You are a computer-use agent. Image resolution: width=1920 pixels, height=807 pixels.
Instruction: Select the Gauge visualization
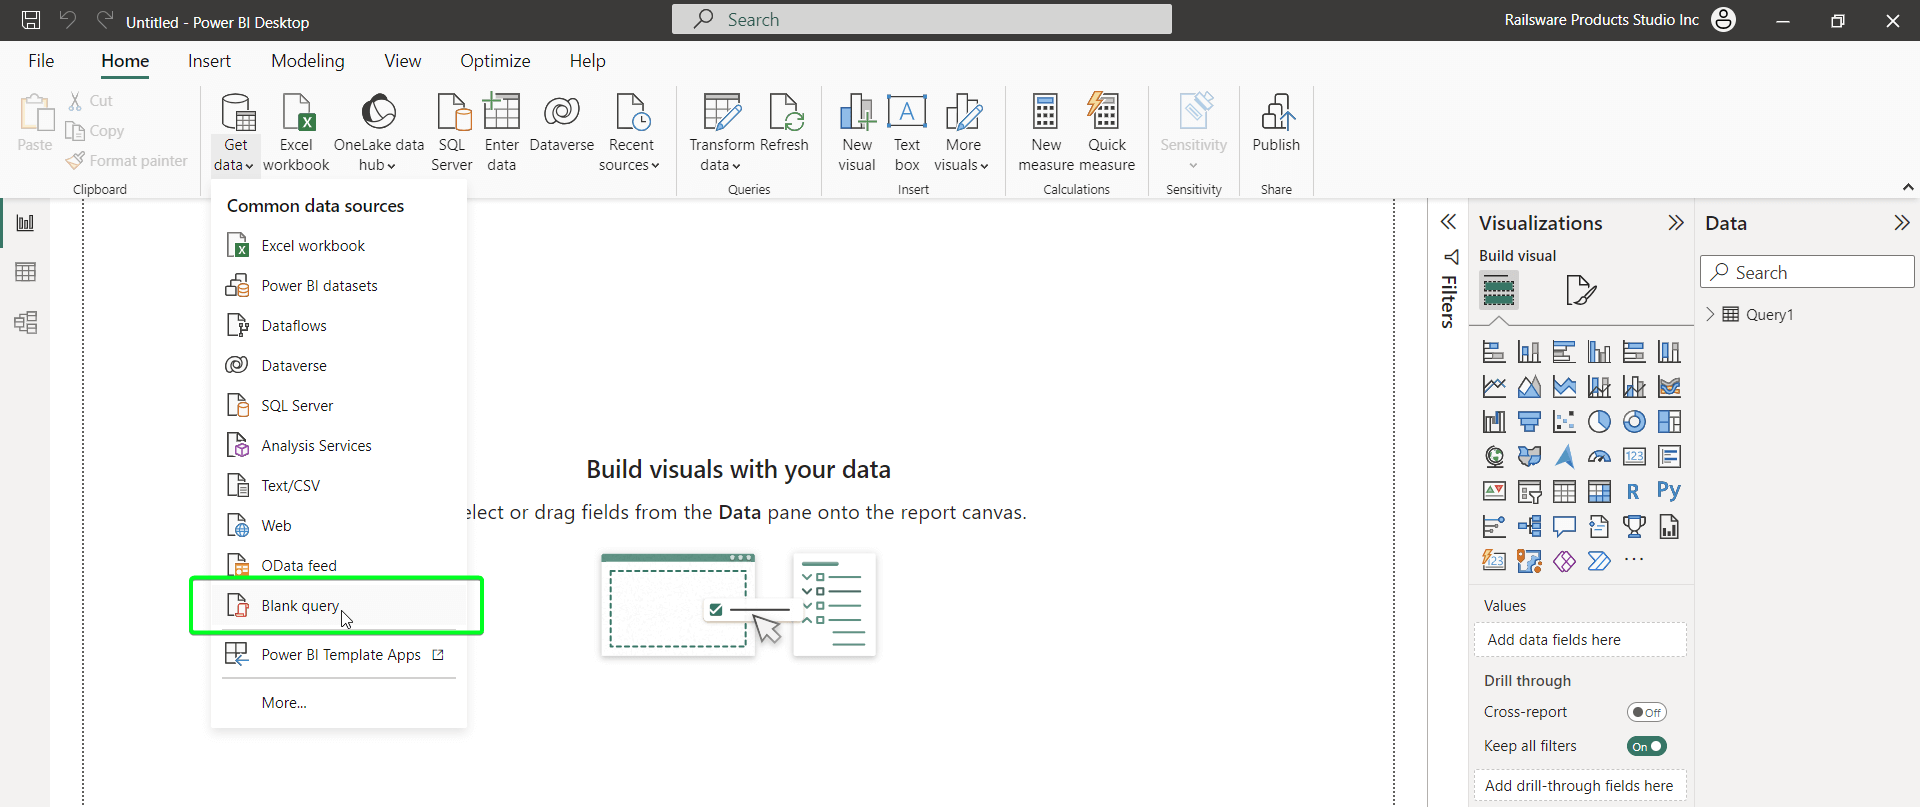click(x=1599, y=457)
